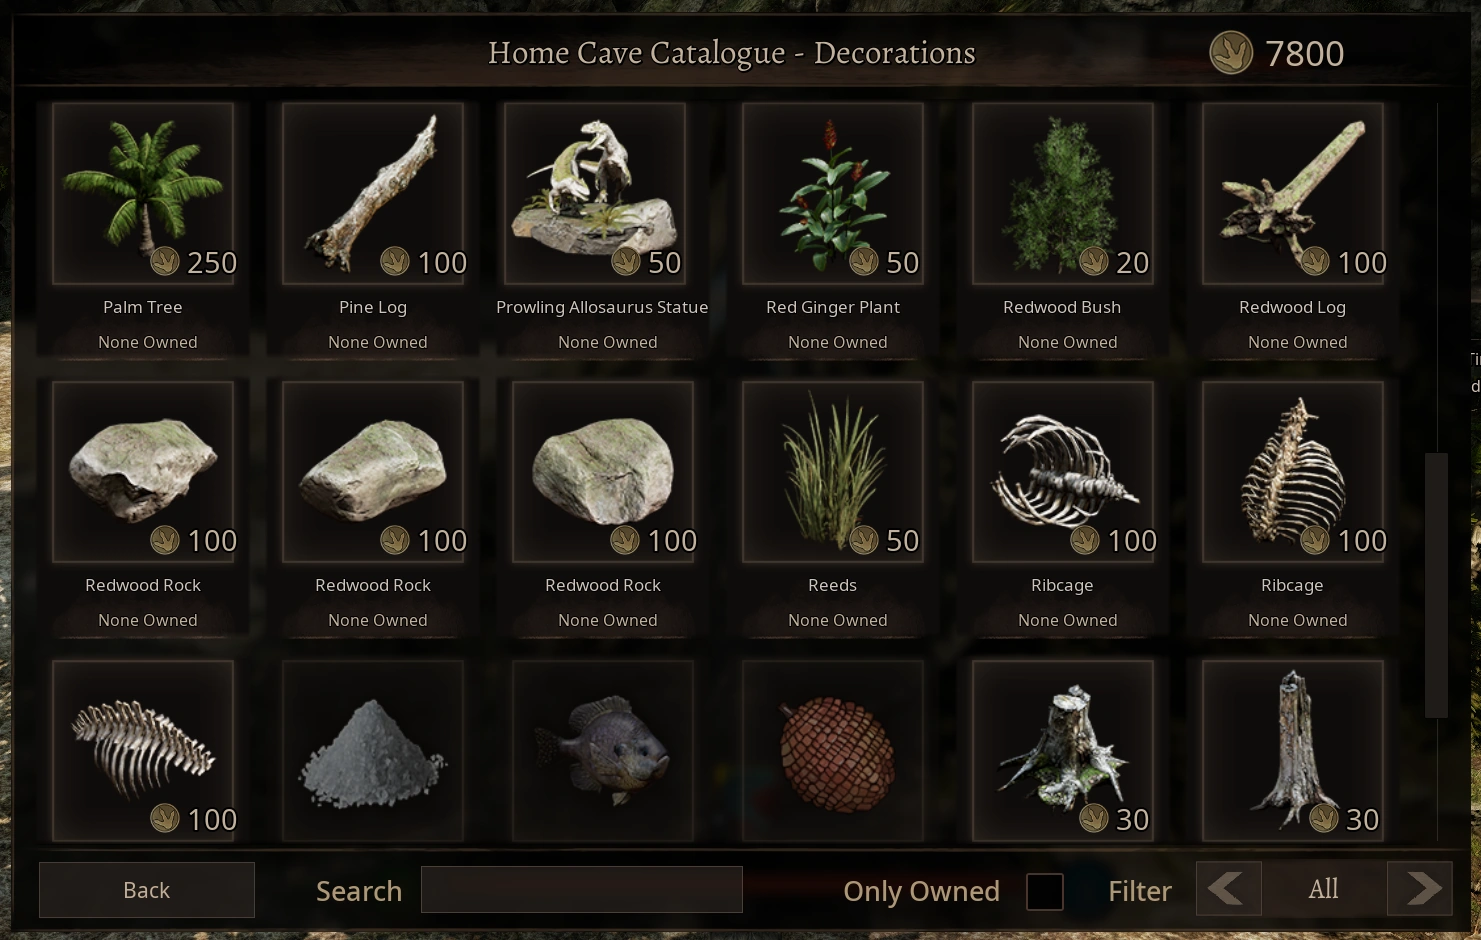
Task: Select the tall dead tree stump icon
Action: (x=1293, y=750)
